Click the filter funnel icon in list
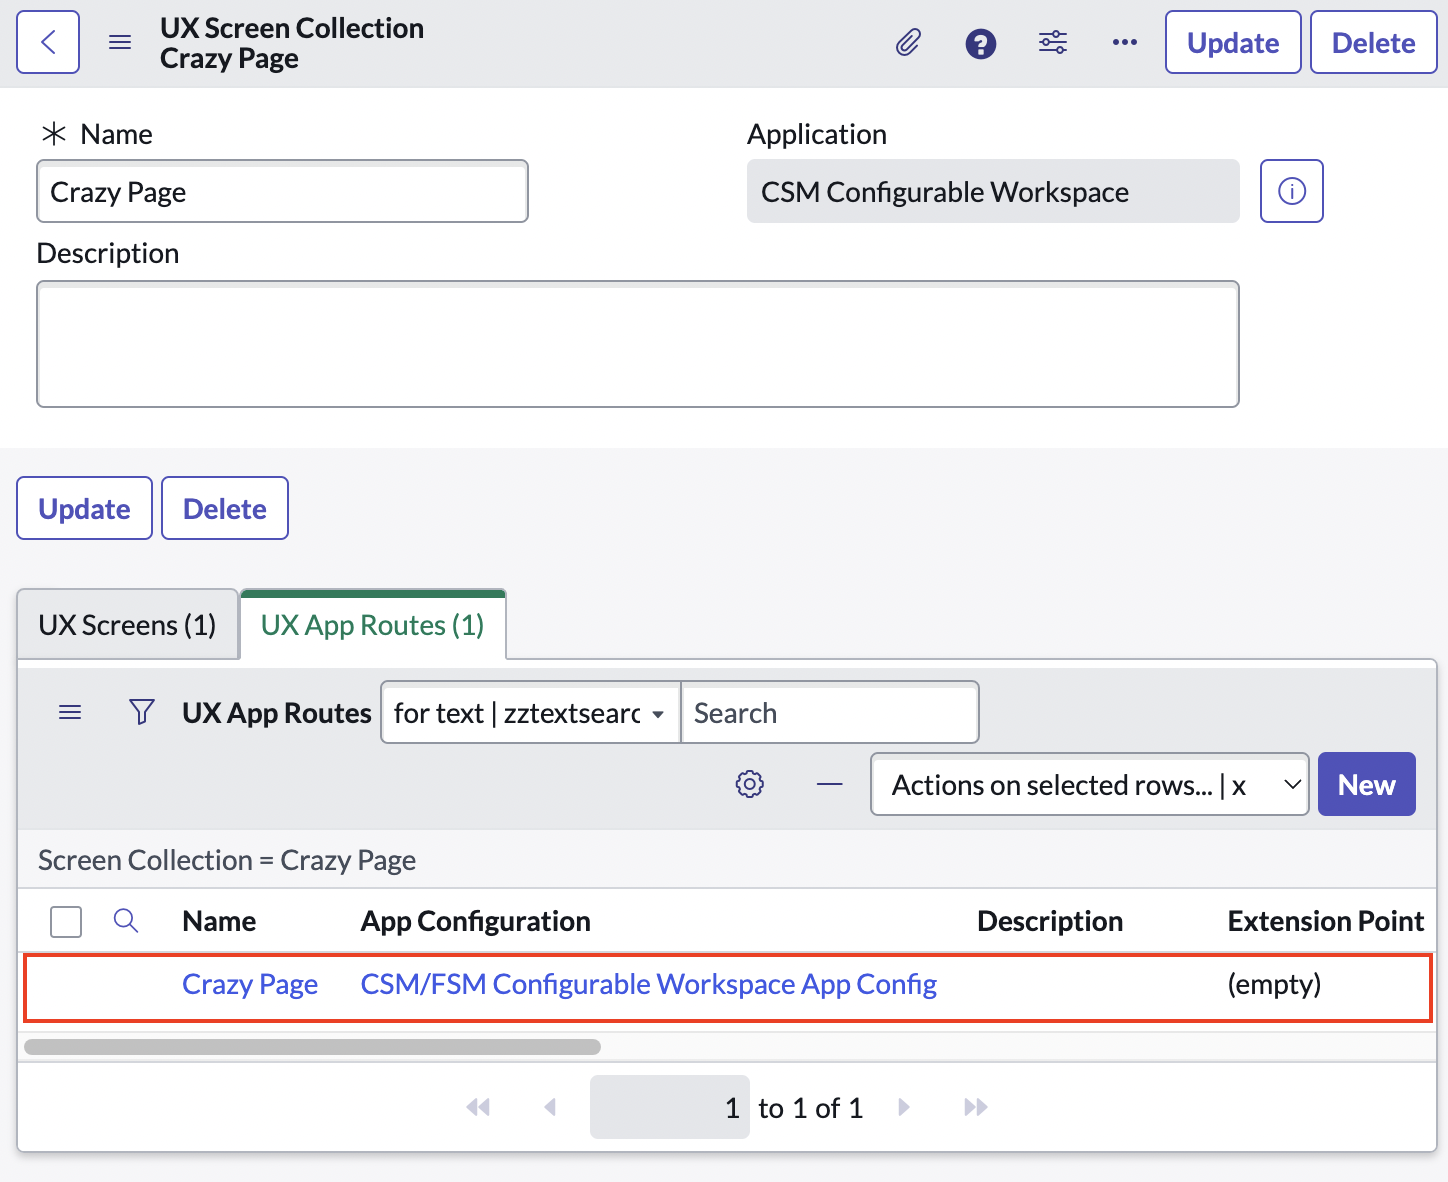The height and width of the screenshot is (1182, 1448). tap(142, 712)
